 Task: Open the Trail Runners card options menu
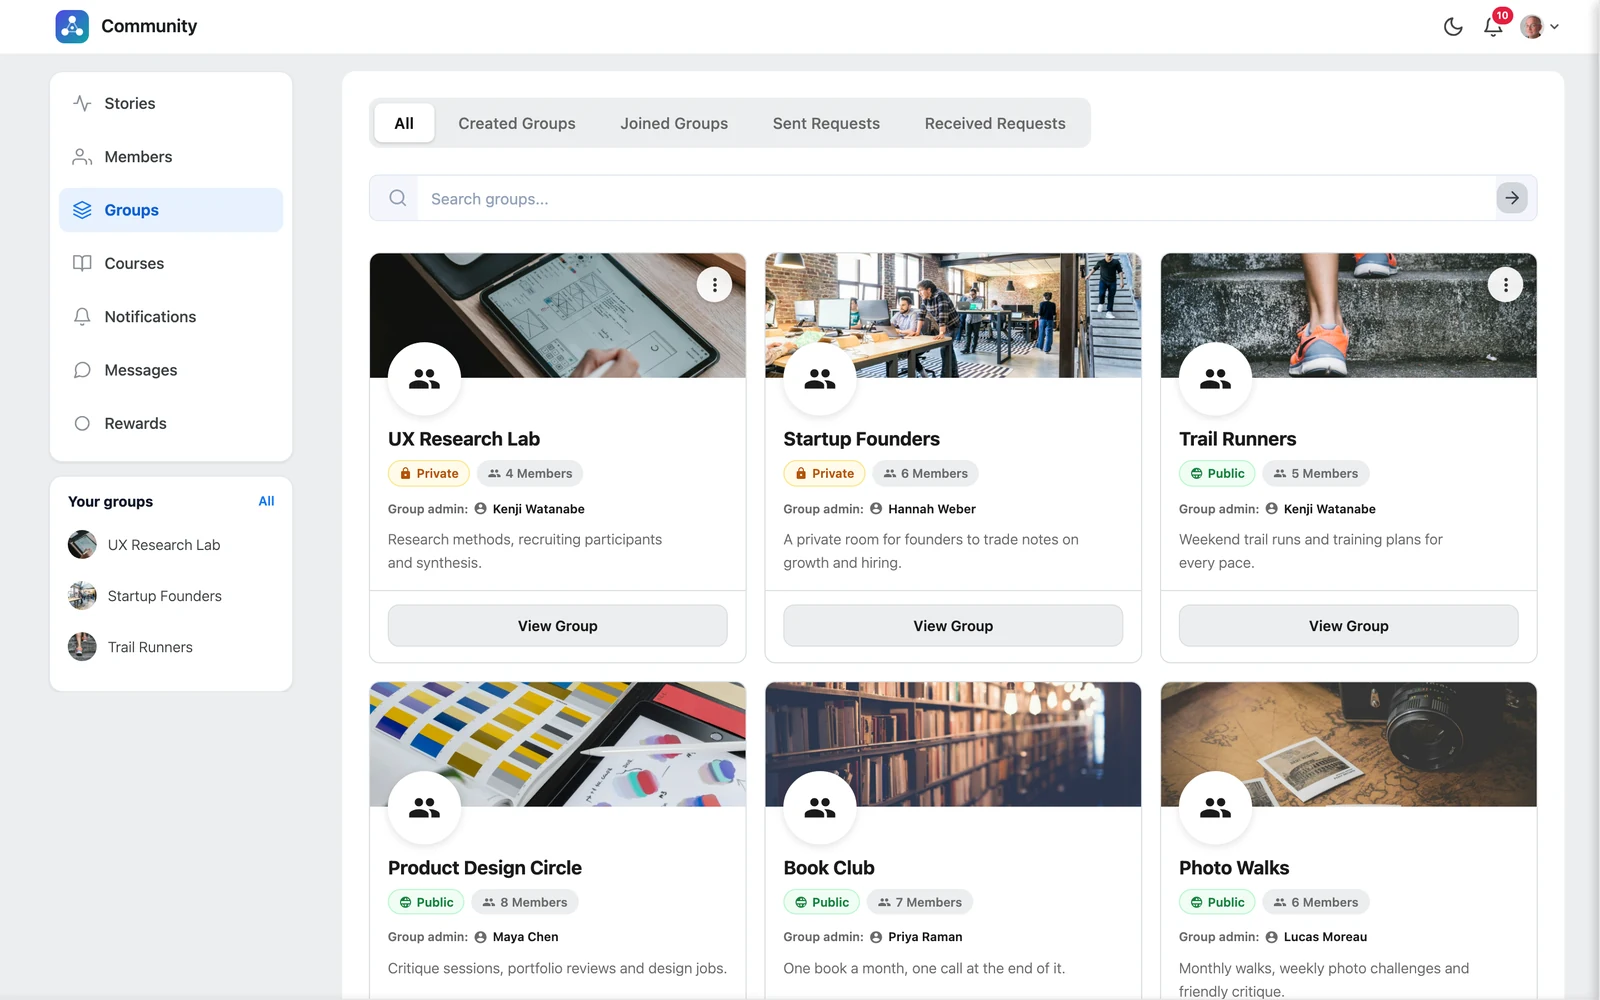1505,285
